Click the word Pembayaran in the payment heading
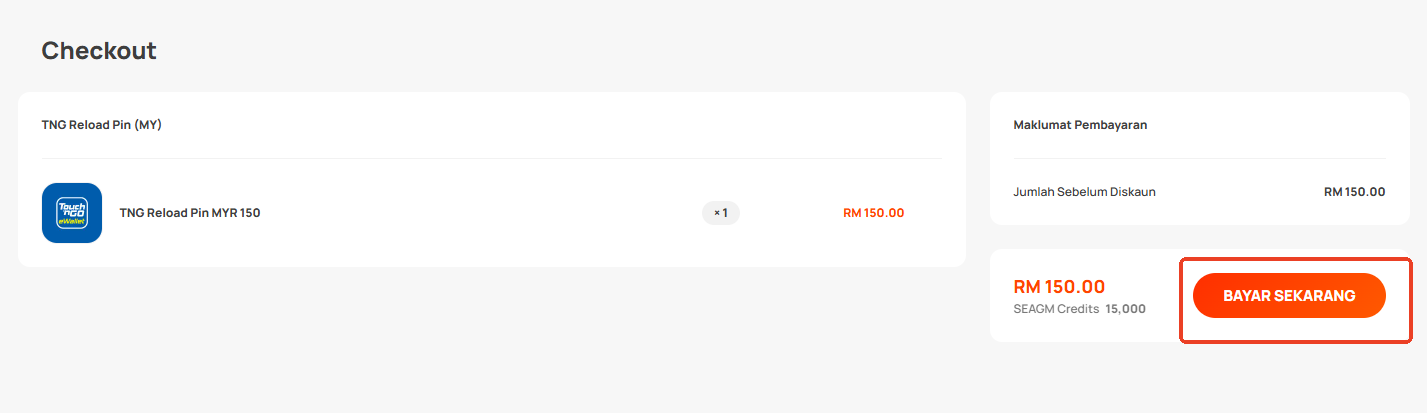Image resolution: width=1427 pixels, height=413 pixels. [x=1110, y=125]
